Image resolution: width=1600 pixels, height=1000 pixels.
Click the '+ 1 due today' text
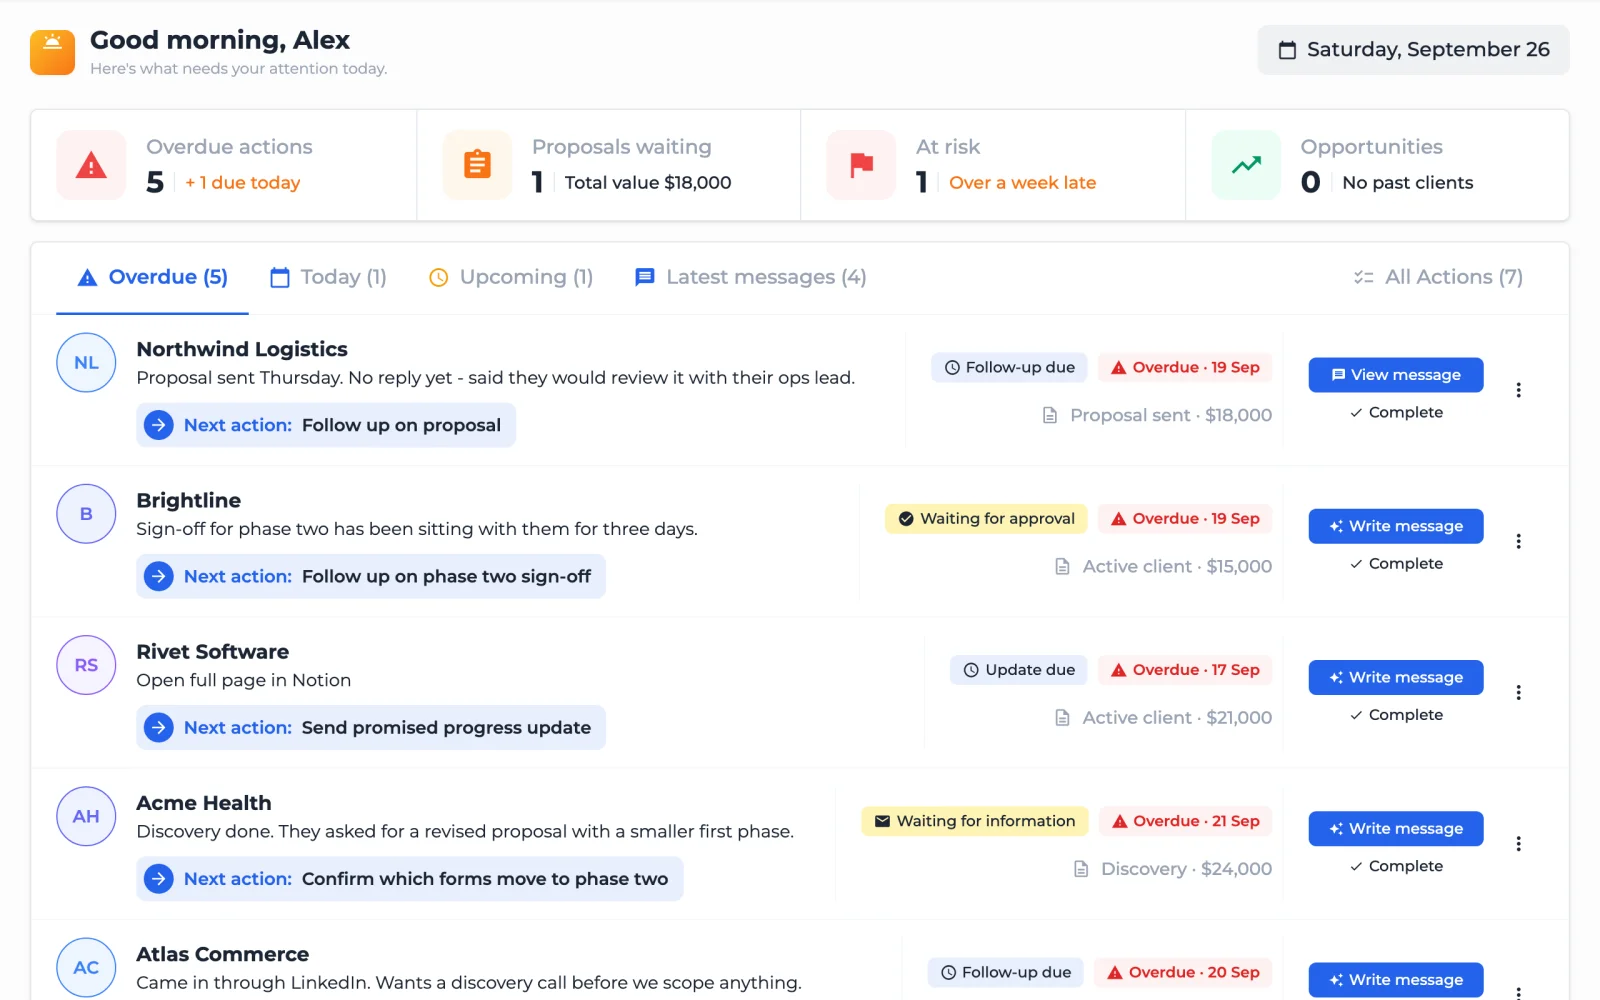243,183
